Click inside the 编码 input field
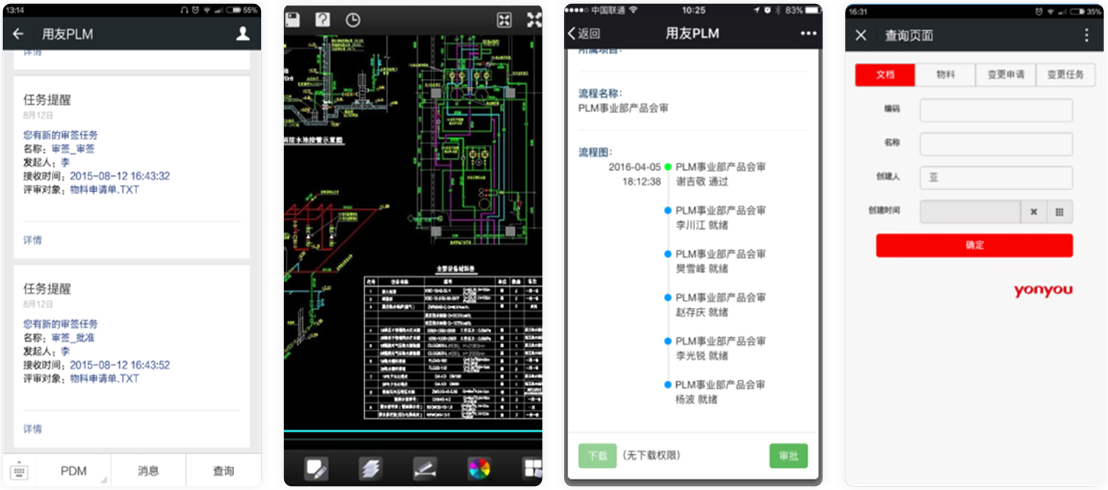This screenshot has width=1108, height=490. coord(995,110)
